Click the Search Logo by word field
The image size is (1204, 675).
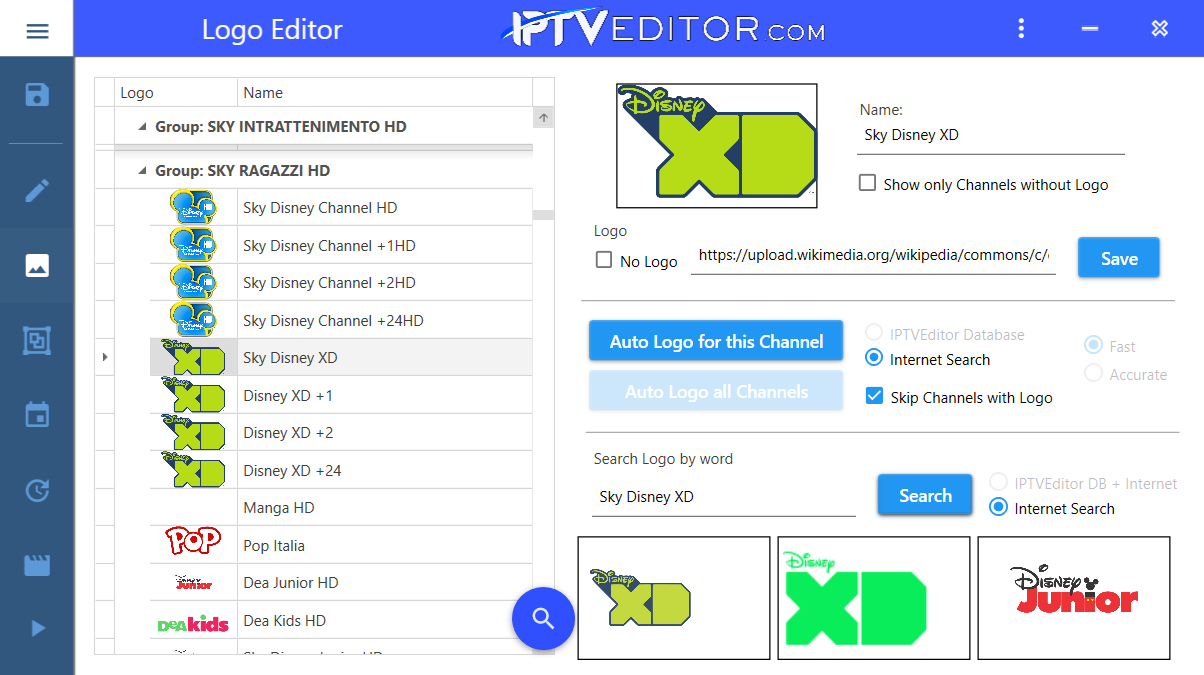coord(724,497)
